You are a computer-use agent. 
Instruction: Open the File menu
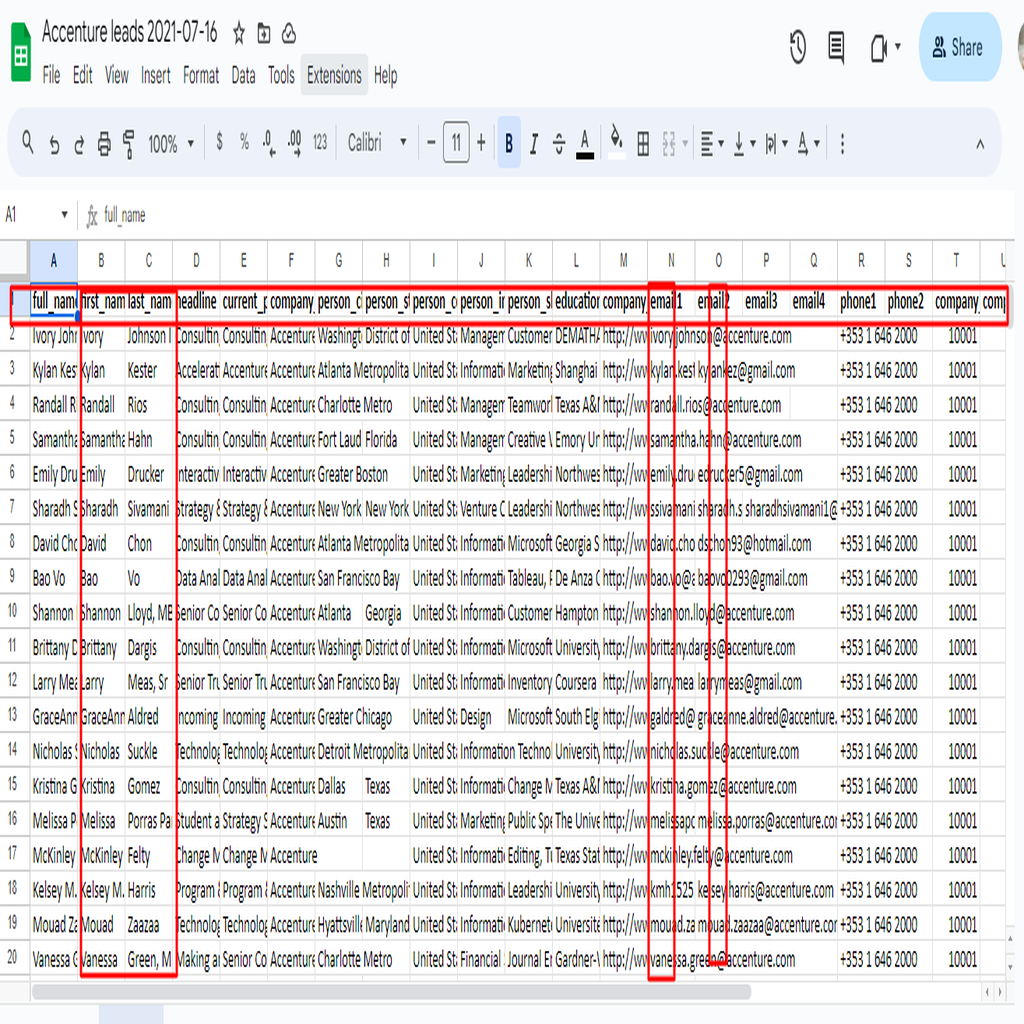[x=51, y=76]
